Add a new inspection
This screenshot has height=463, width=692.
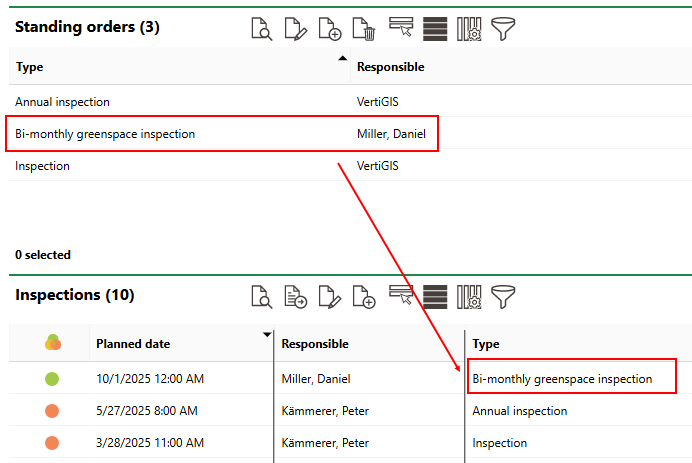[364, 297]
